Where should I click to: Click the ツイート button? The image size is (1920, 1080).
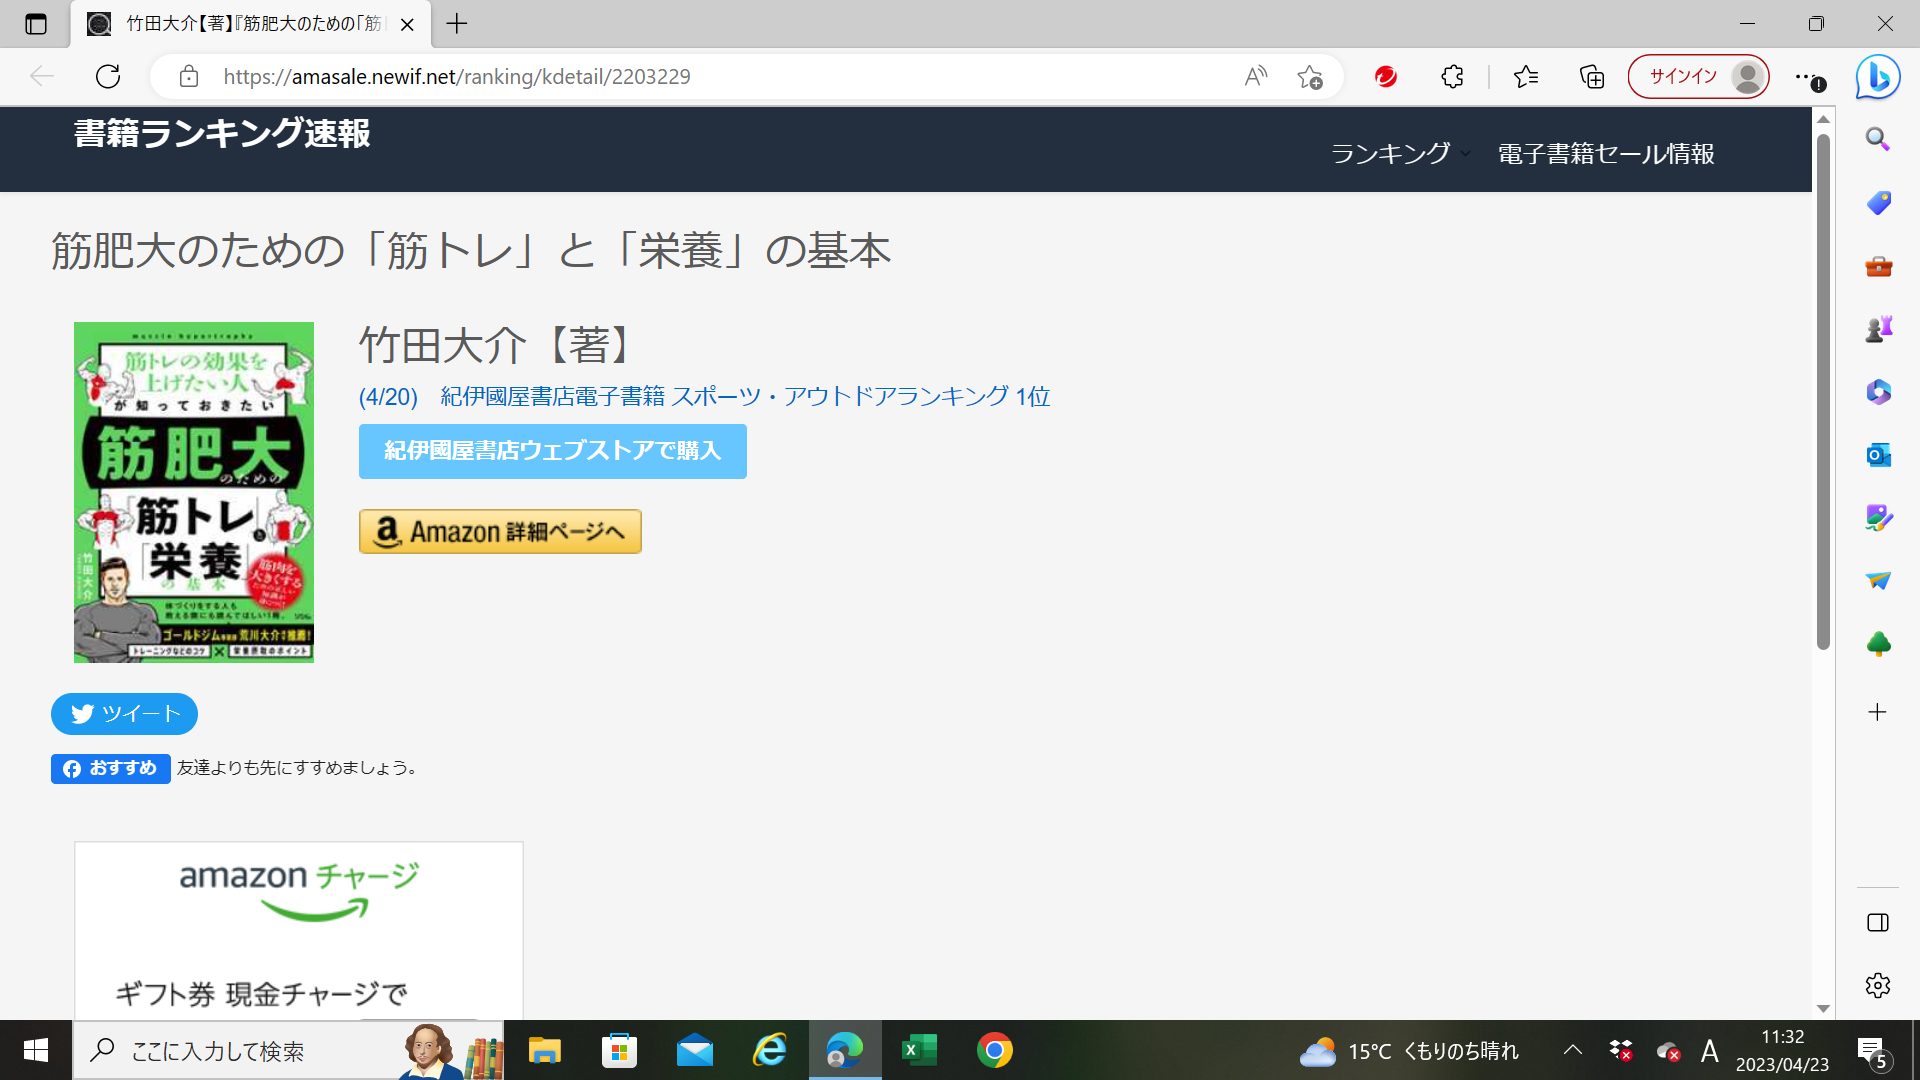tap(124, 714)
